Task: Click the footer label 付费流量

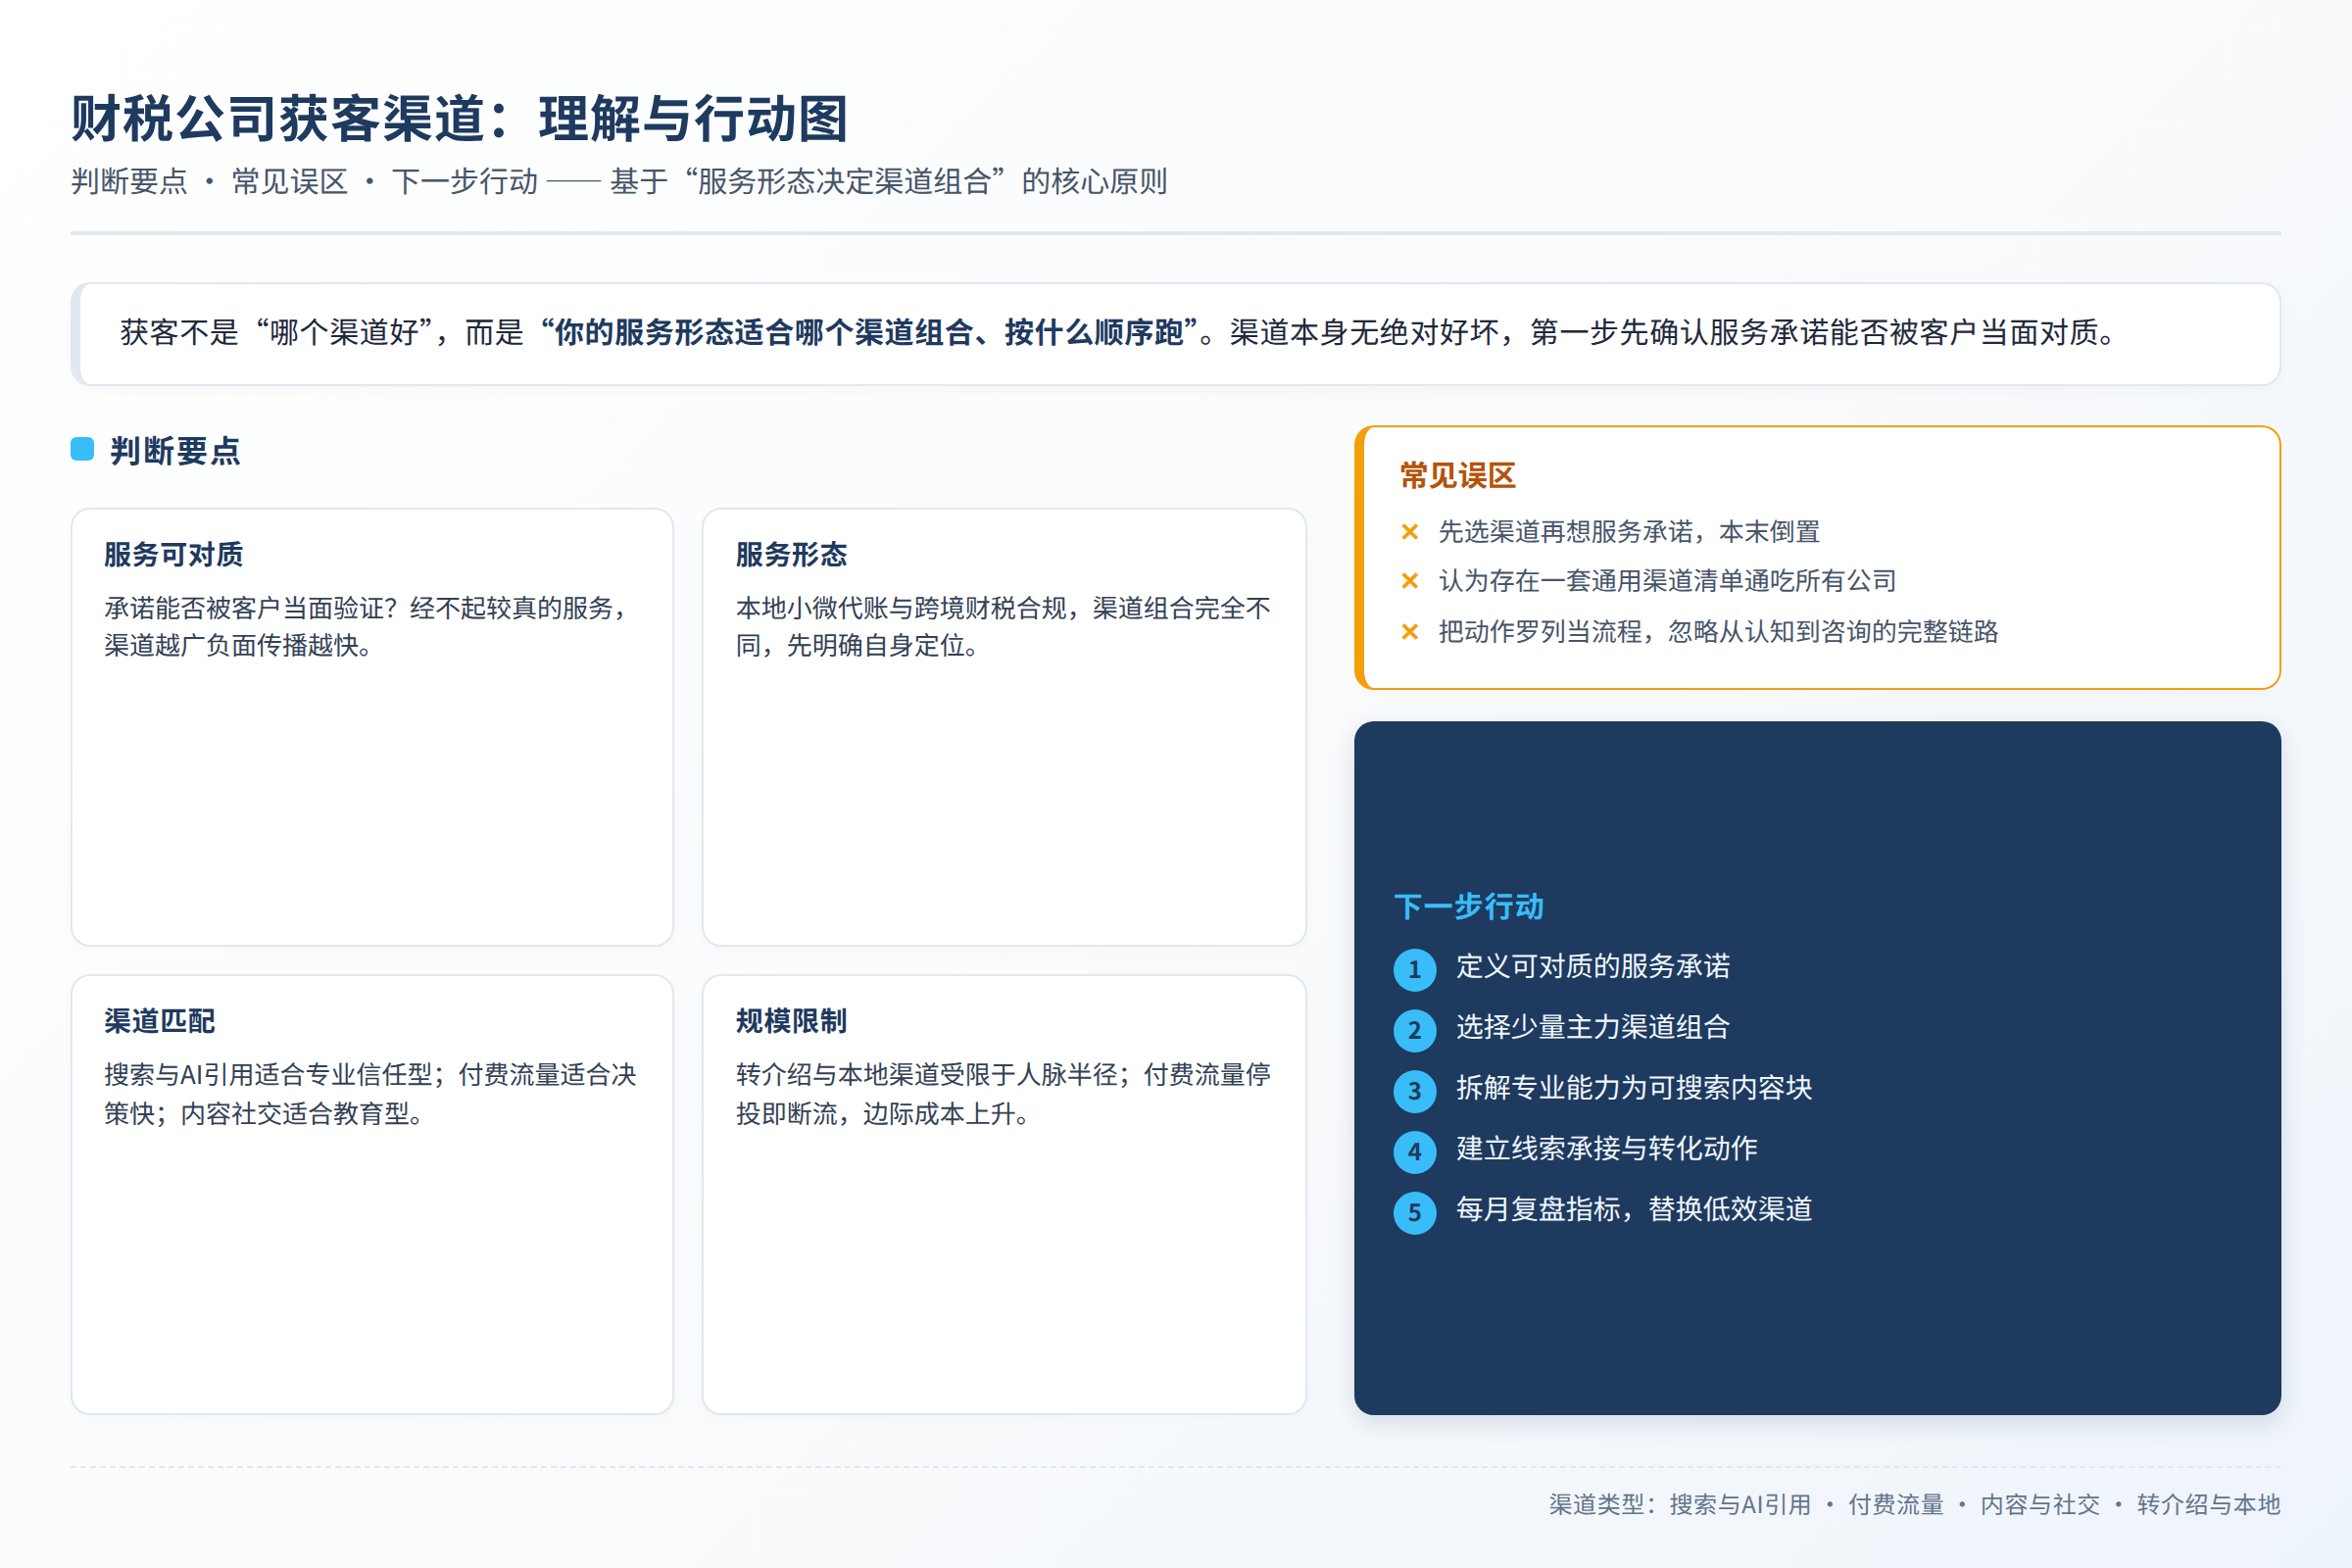Action: pyautogui.click(x=1896, y=1505)
